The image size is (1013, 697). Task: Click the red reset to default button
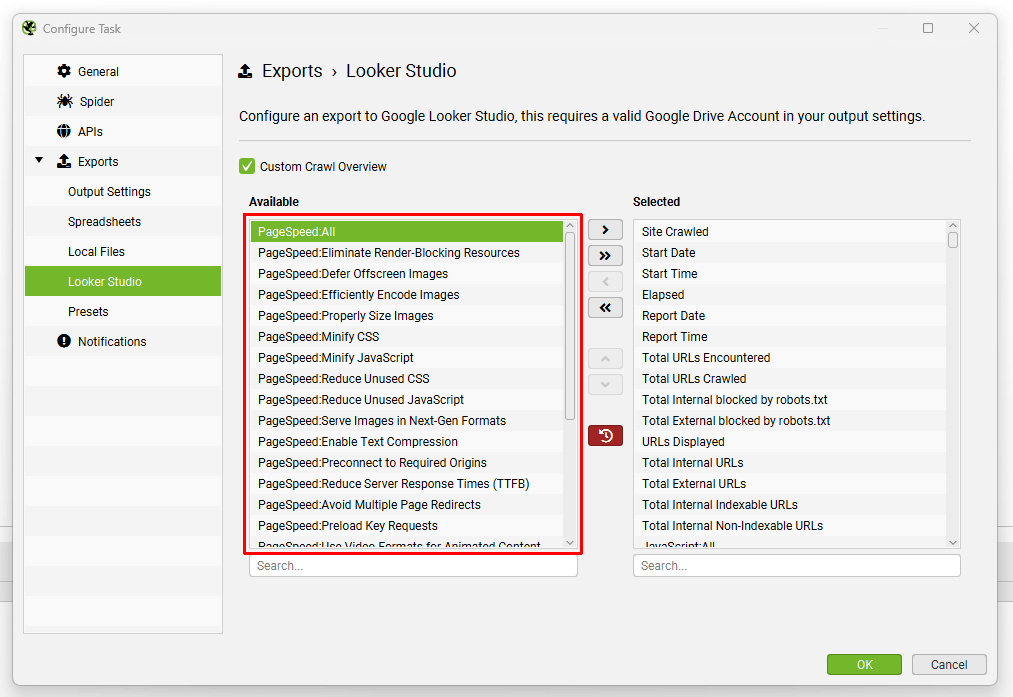click(605, 436)
